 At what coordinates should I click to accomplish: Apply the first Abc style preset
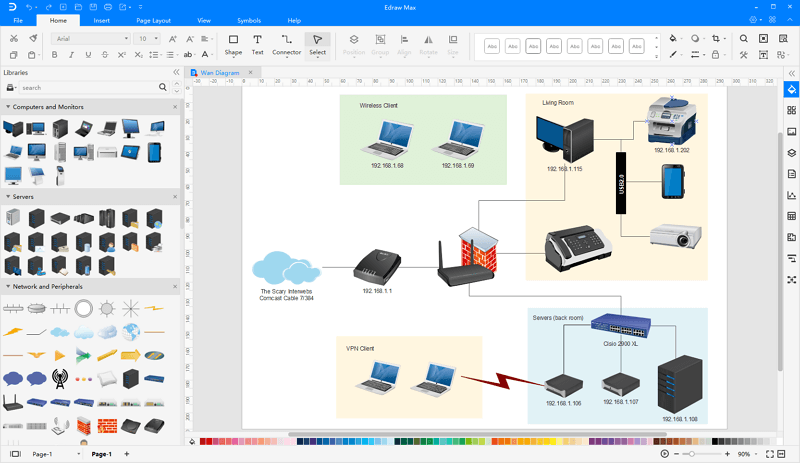tap(492, 46)
